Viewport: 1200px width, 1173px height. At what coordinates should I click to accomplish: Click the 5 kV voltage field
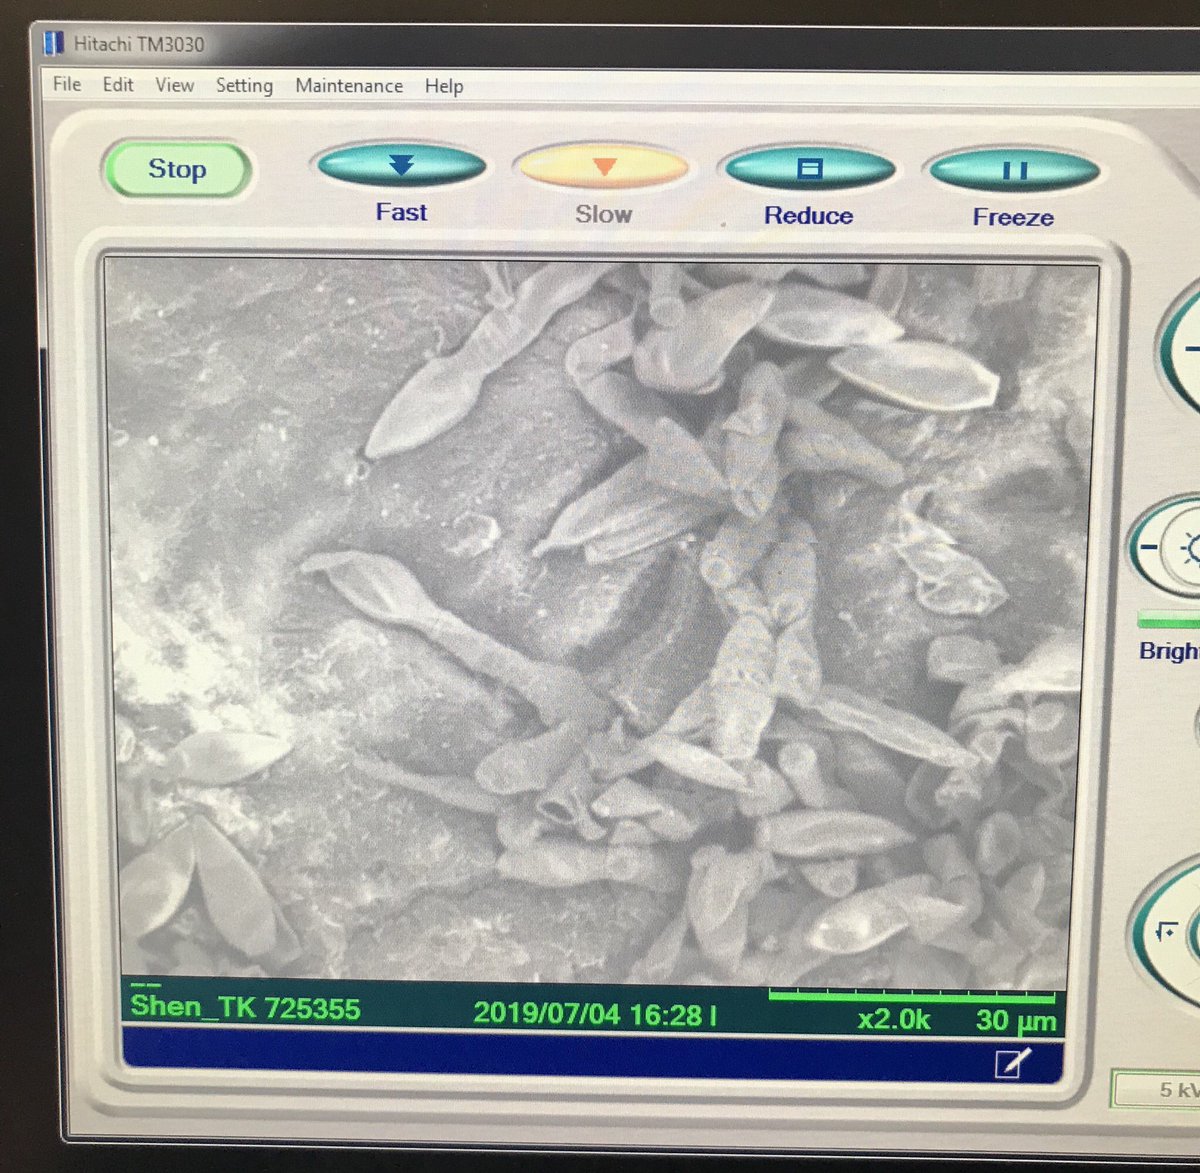click(x=1157, y=1090)
